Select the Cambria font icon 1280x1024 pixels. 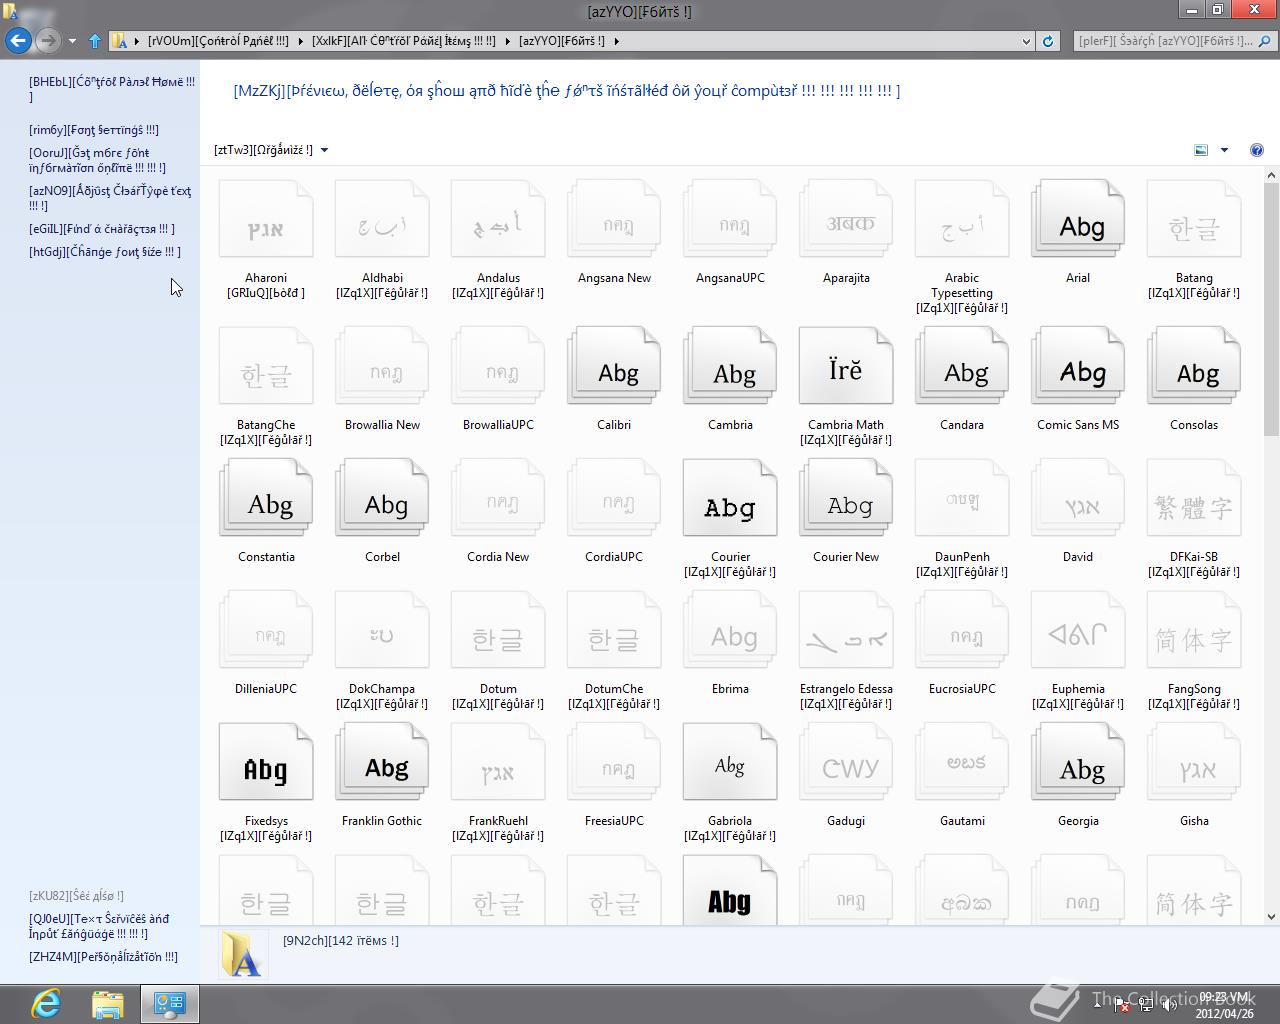[730, 367]
